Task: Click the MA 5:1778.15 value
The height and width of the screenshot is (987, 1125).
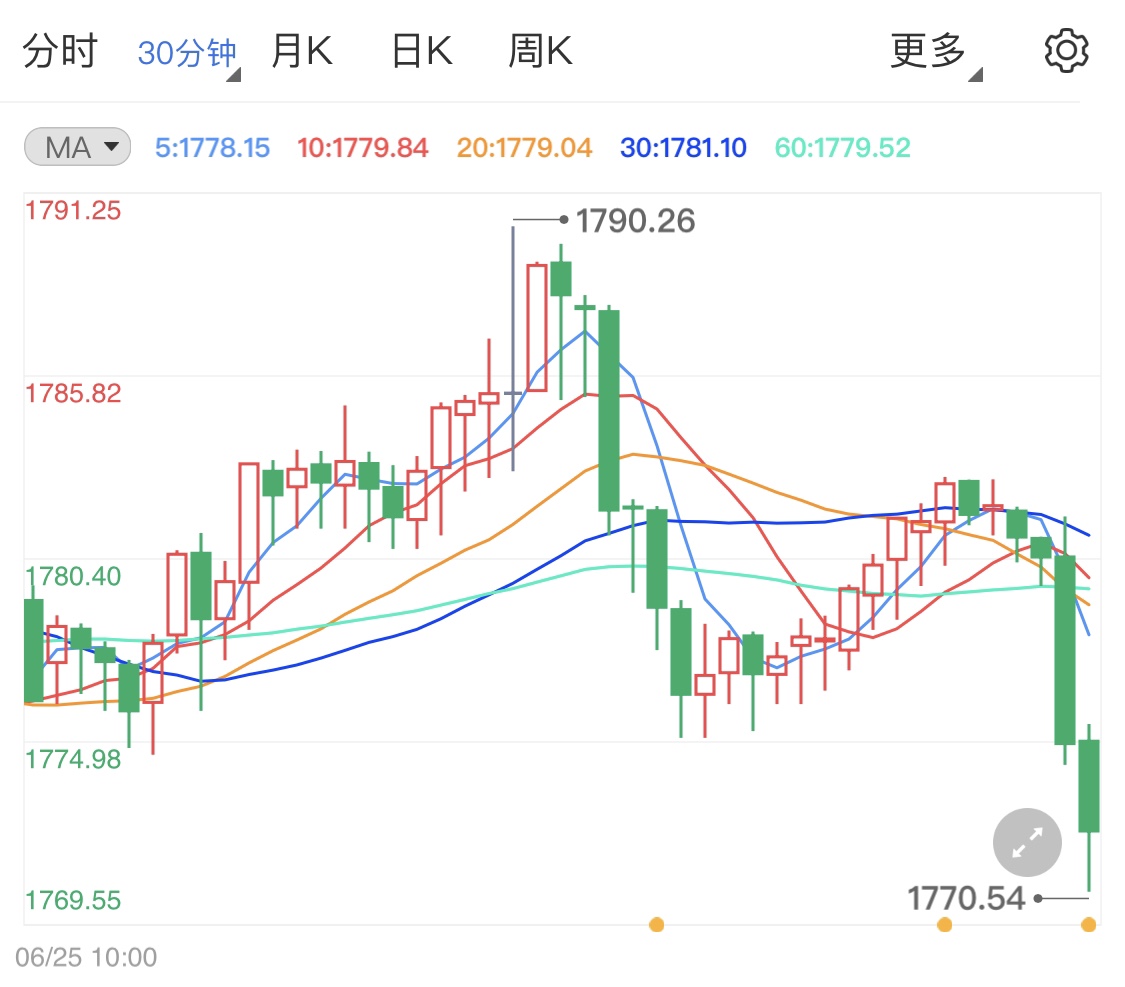Action: (212, 148)
